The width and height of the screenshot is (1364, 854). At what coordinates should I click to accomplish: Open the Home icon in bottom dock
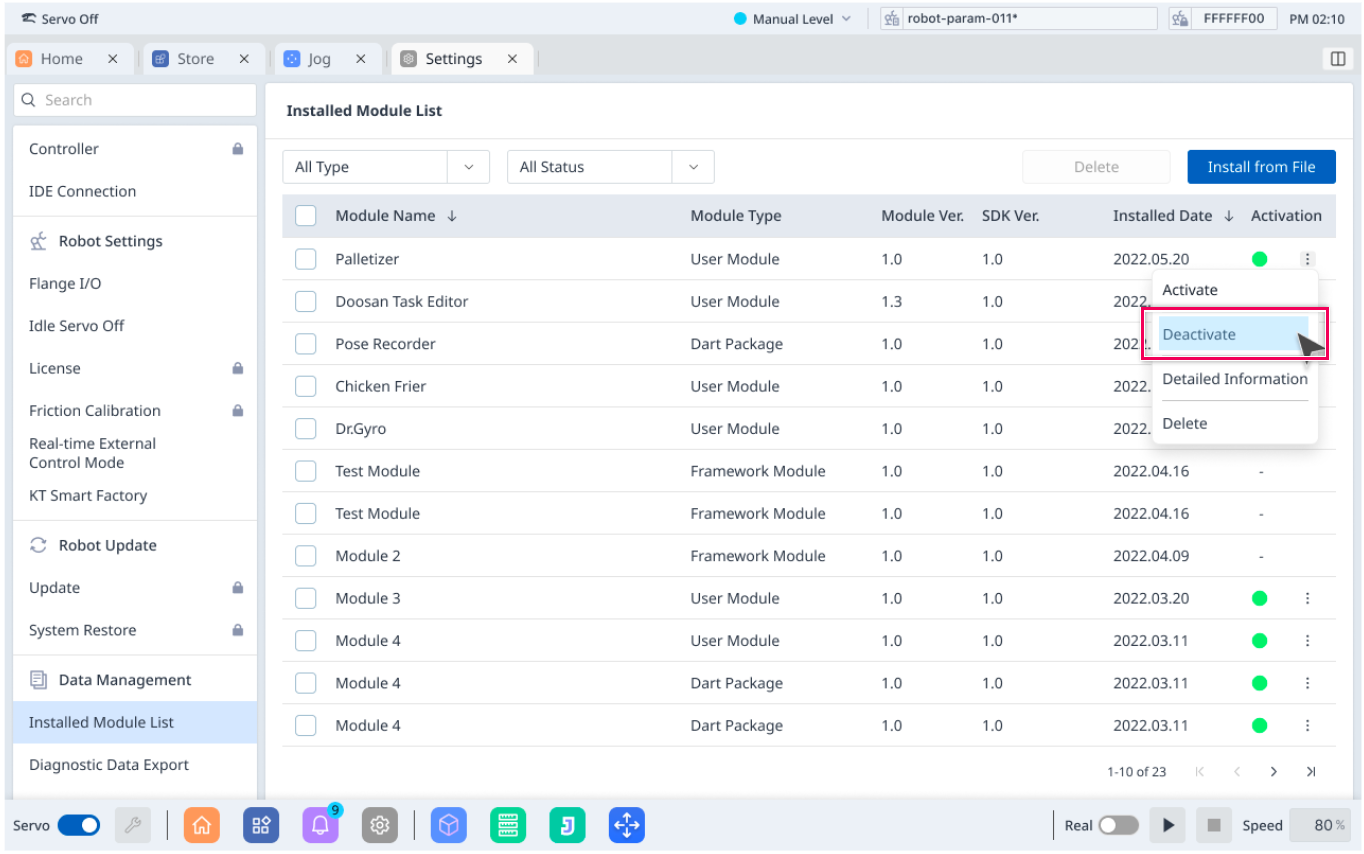pos(201,825)
